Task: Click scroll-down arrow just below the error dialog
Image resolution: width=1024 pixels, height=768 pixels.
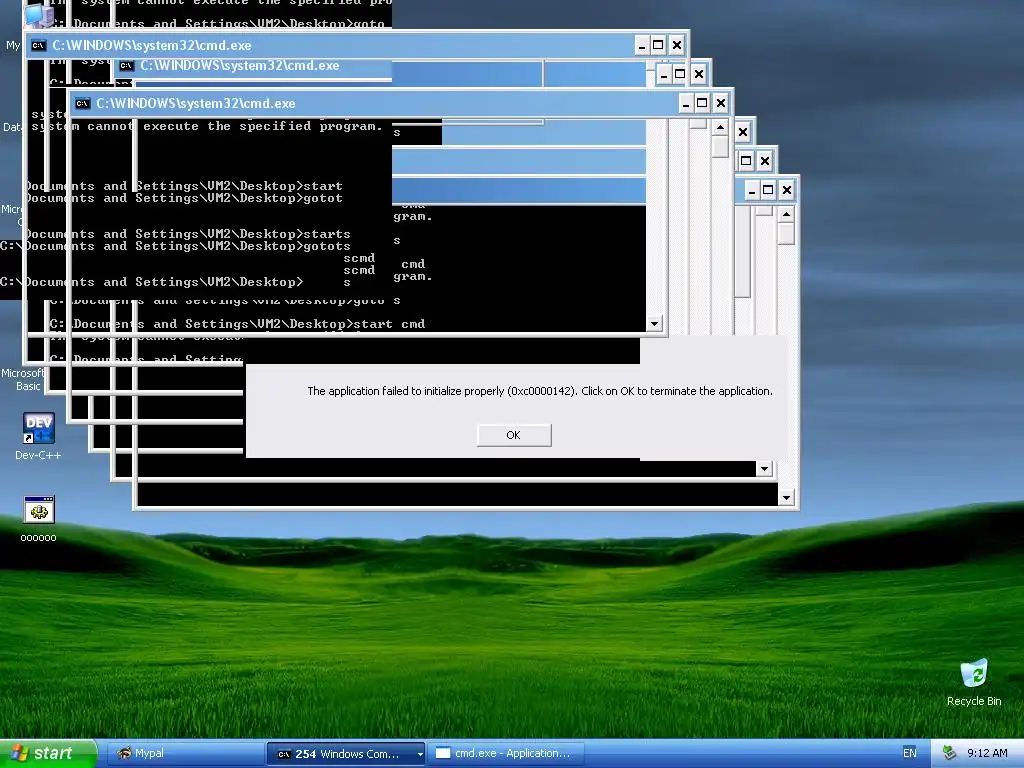Action: pyautogui.click(x=764, y=468)
